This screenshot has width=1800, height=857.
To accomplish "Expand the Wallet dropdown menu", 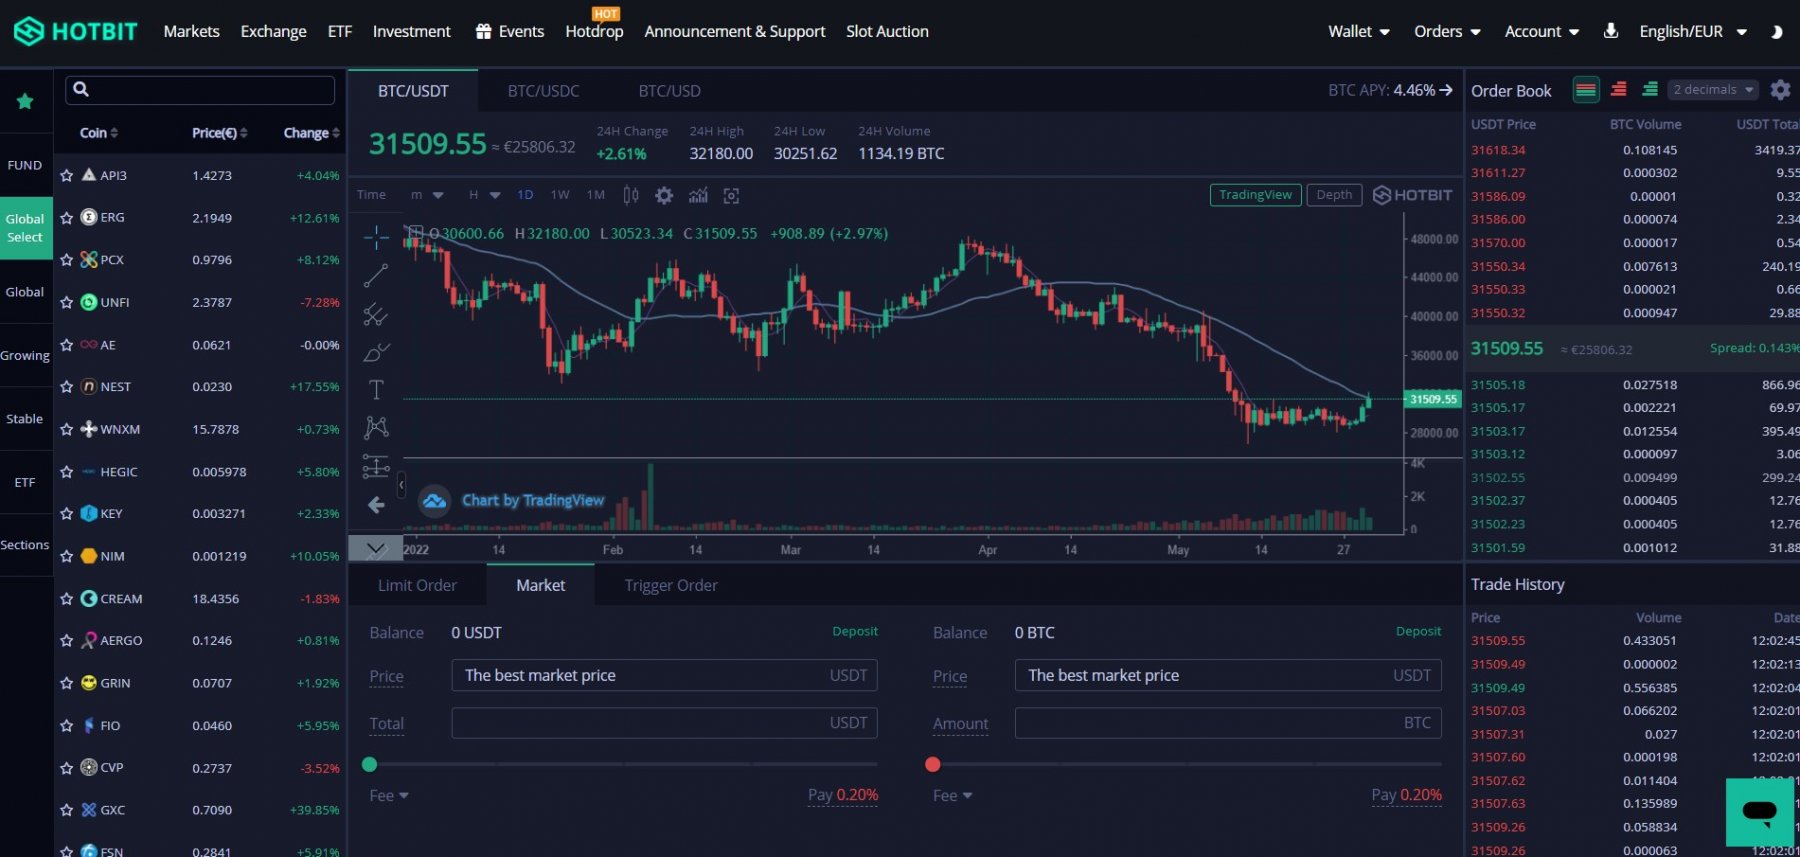I will click(1358, 32).
